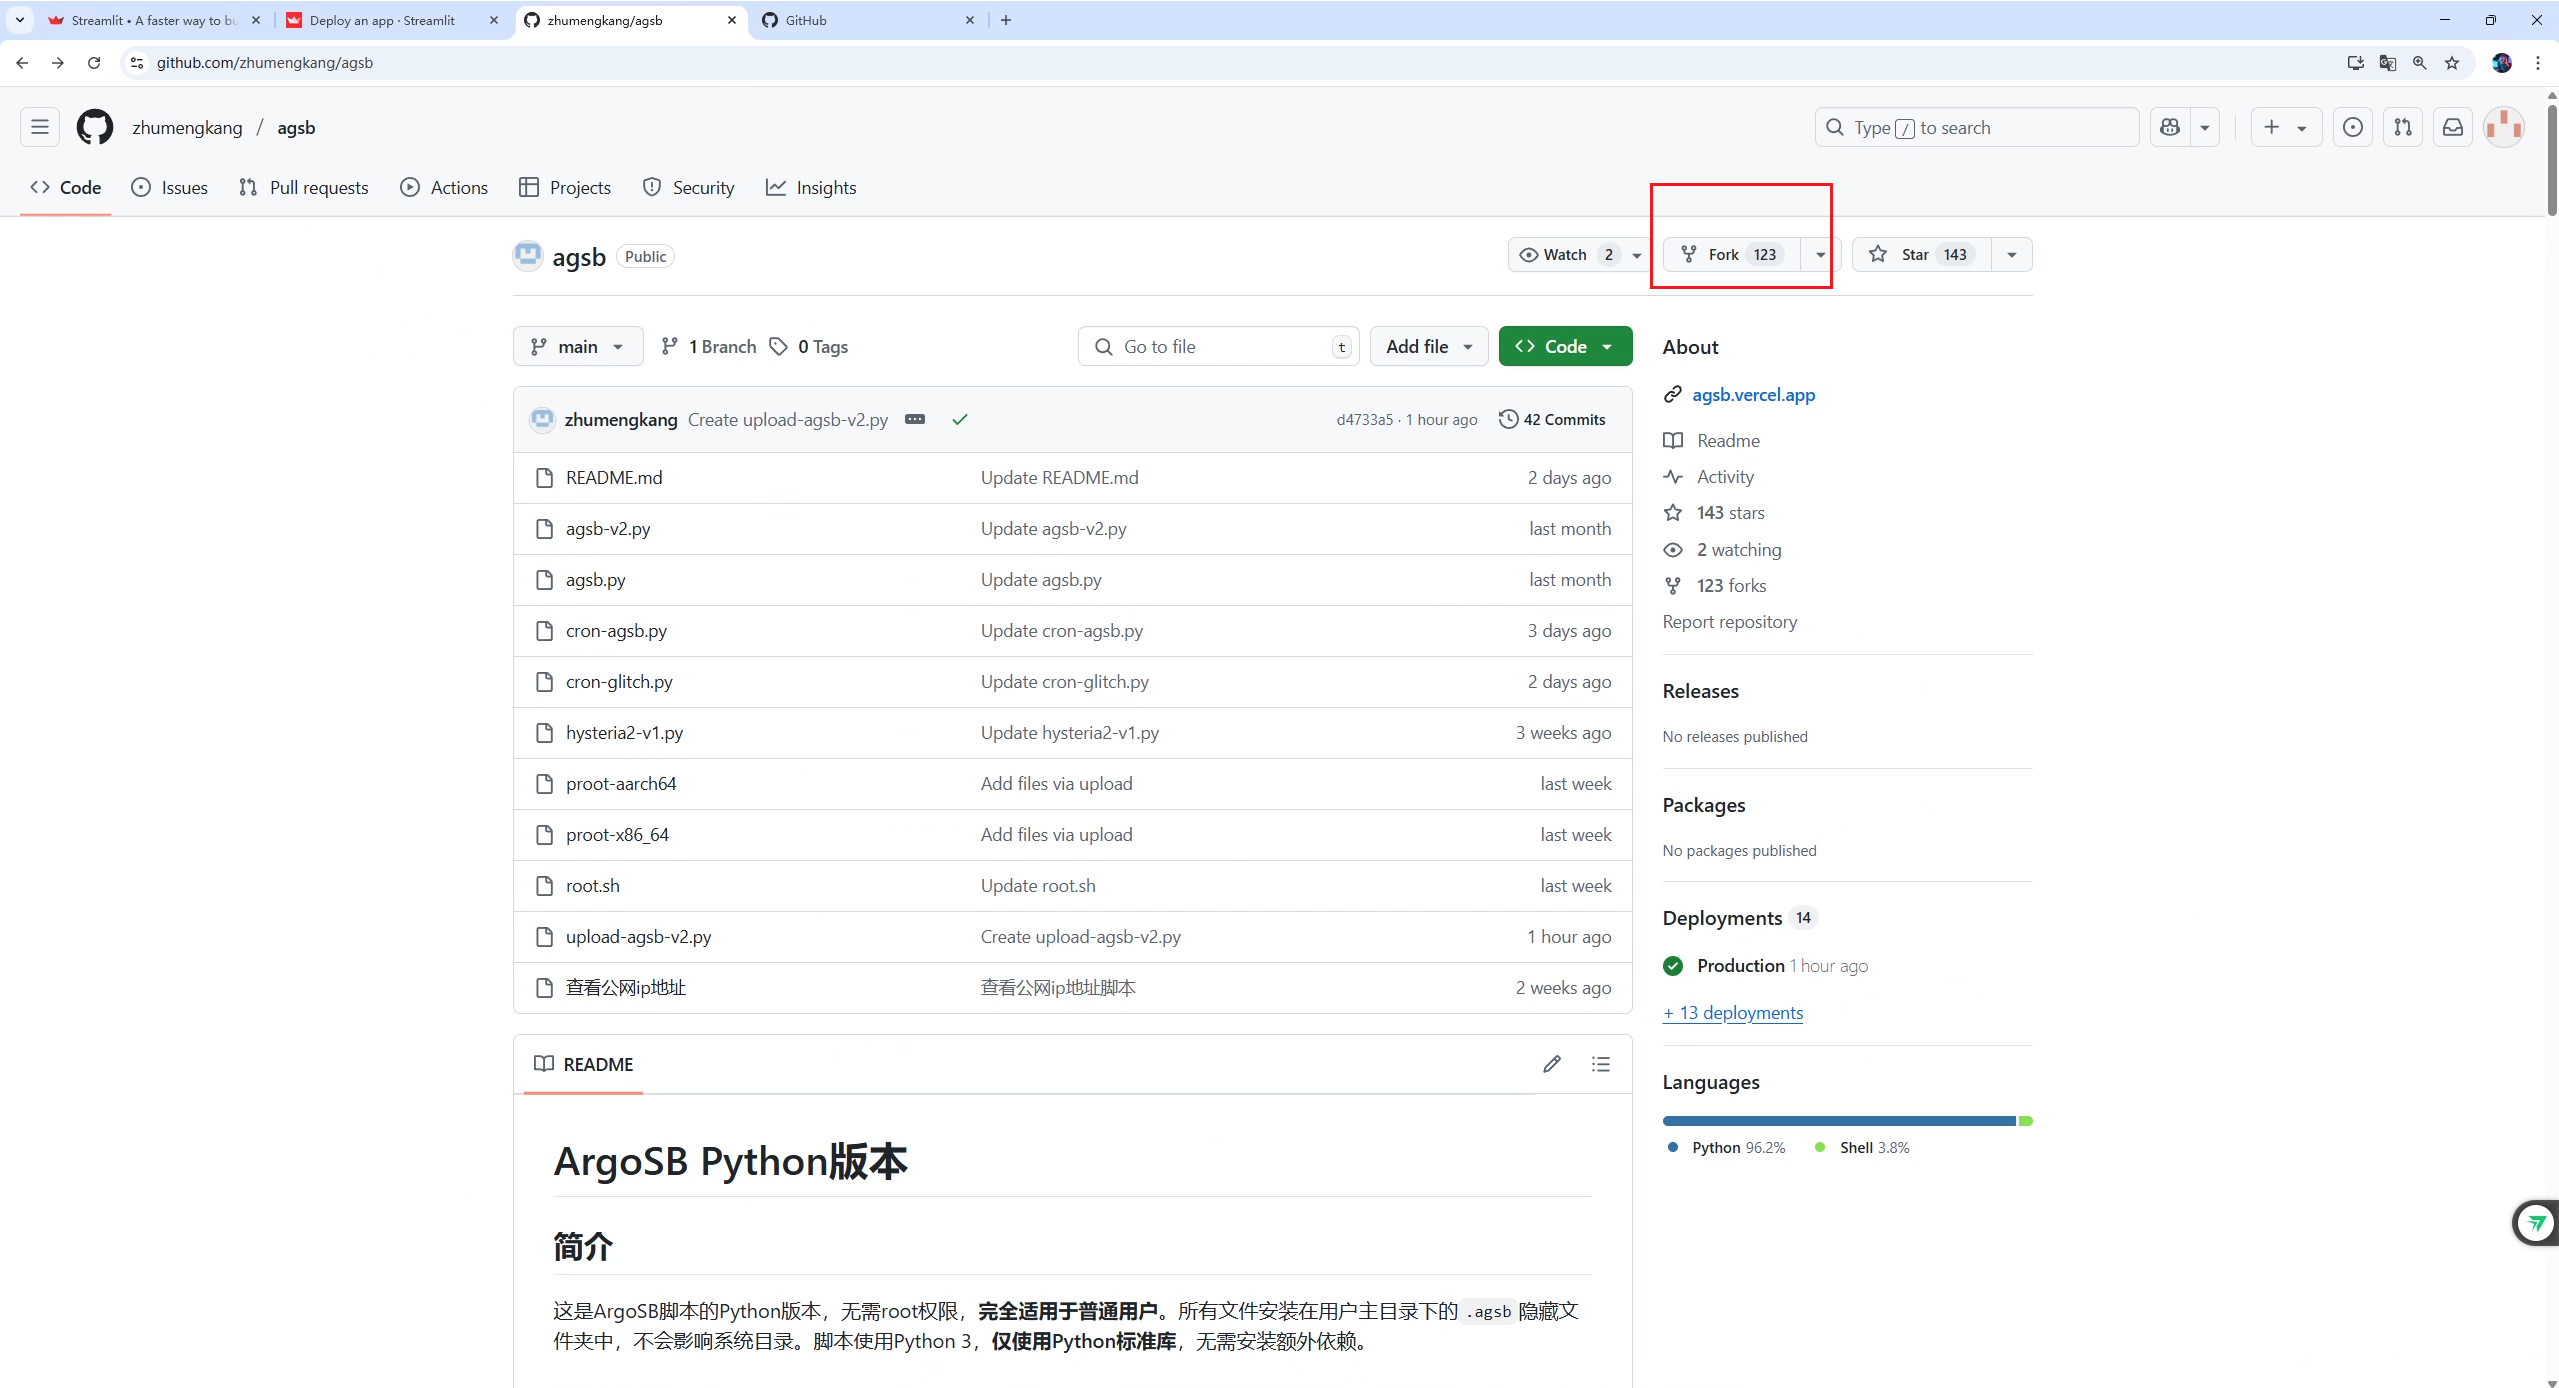Expand the main branch selector
This screenshot has height=1388, width=2559.
coord(578,346)
